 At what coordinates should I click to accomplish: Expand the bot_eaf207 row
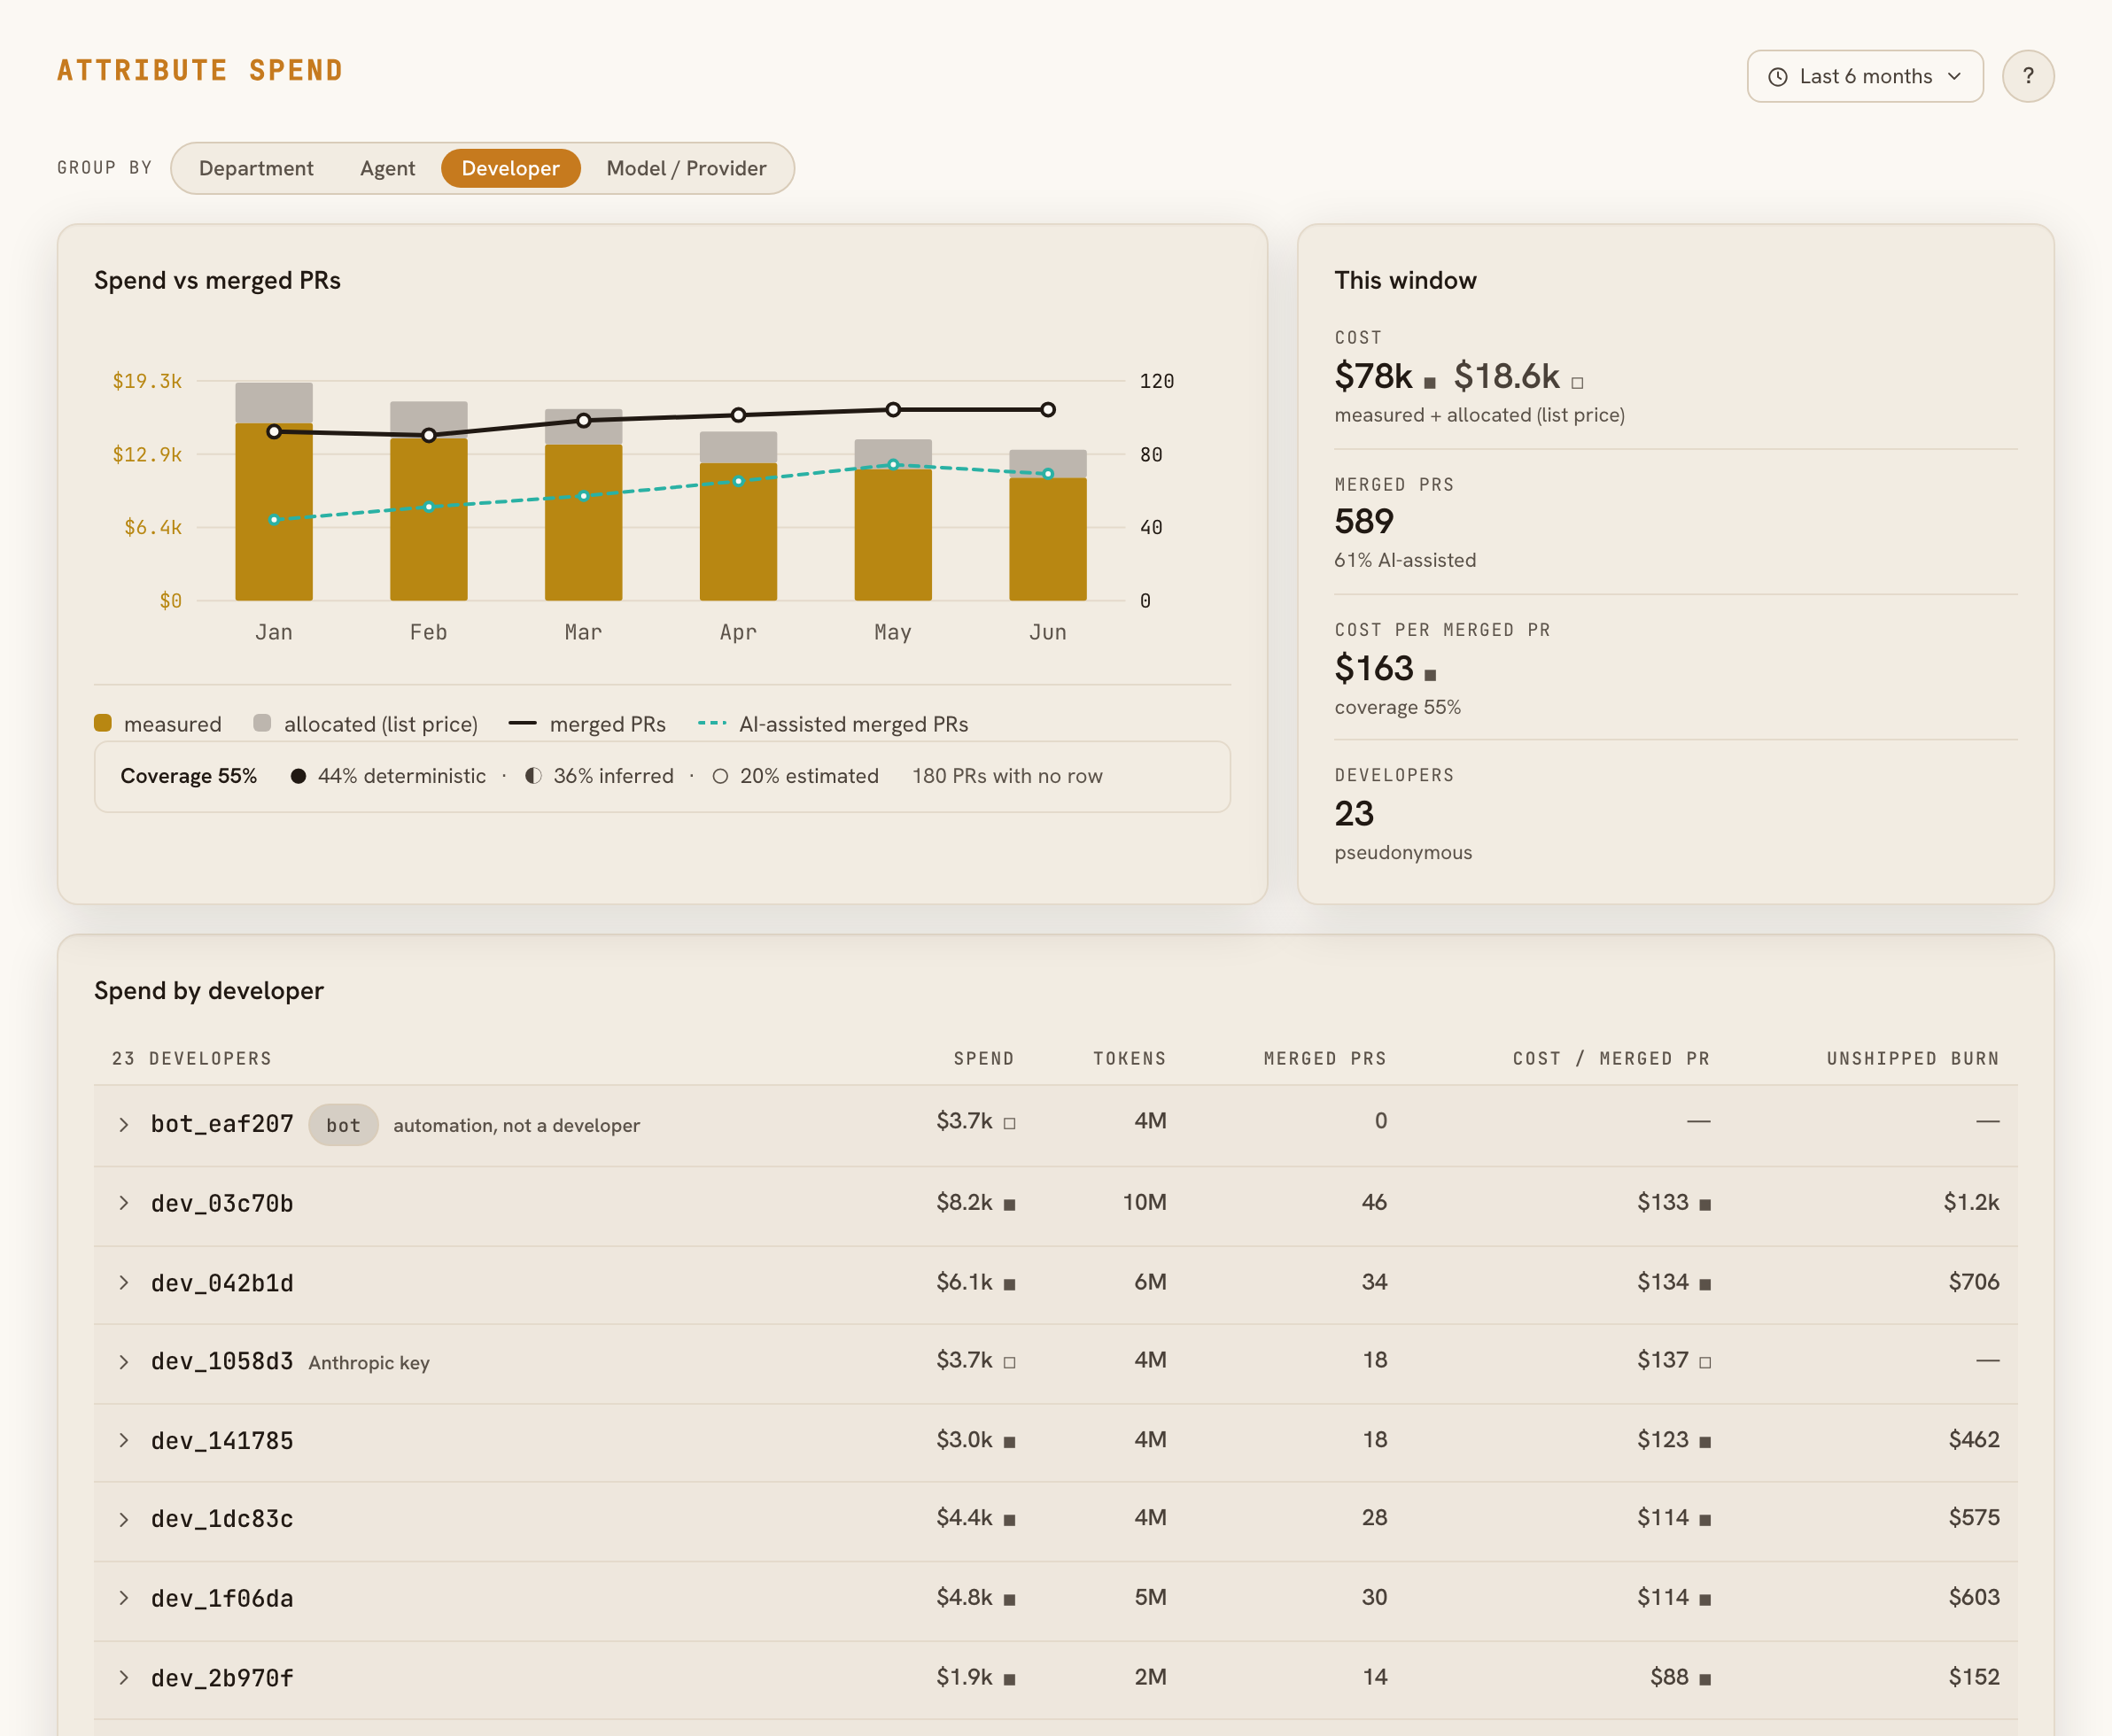tap(123, 1125)
